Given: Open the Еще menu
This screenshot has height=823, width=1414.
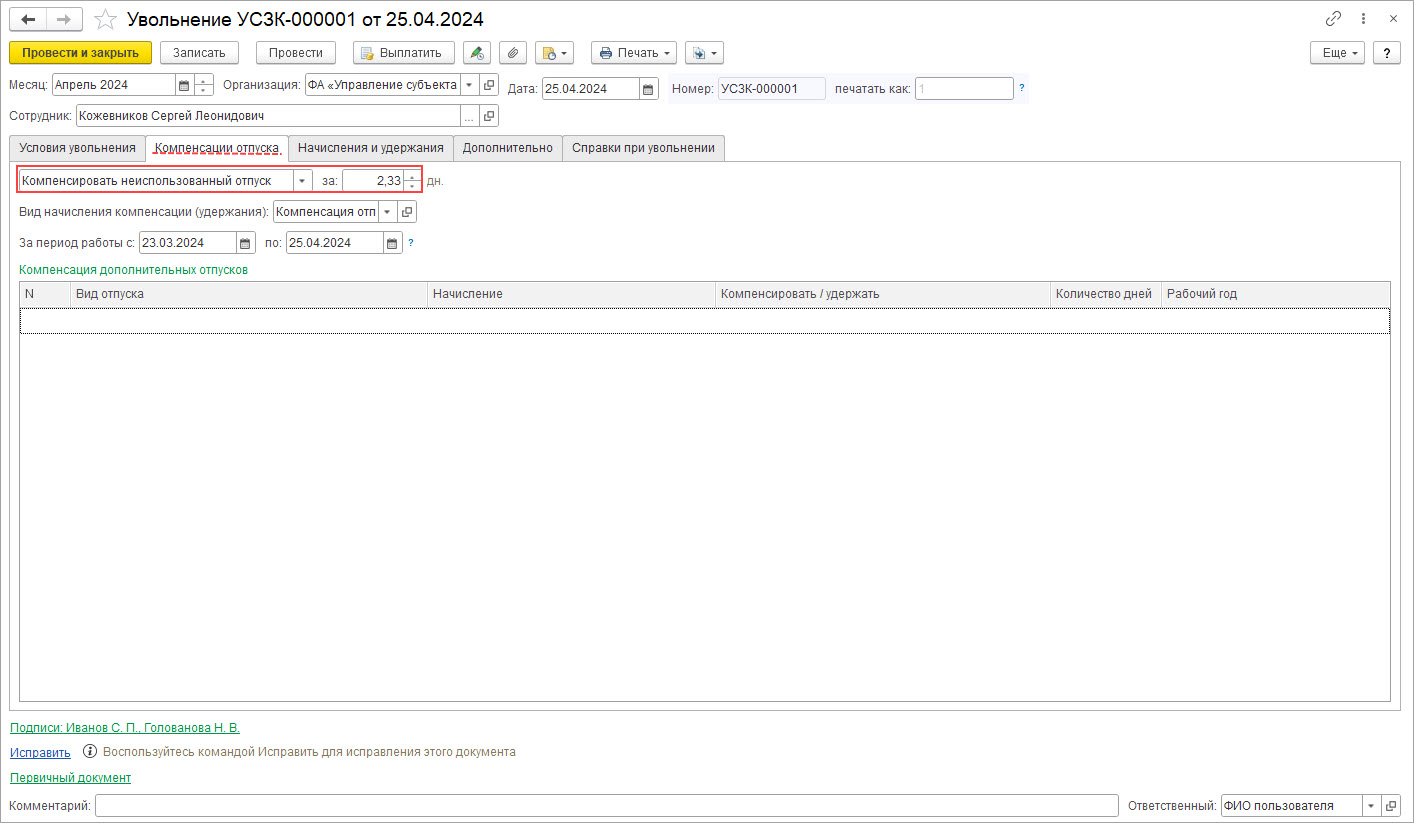Looking at the screenshot, I should pyautogui.click(x=1338, y=53).
